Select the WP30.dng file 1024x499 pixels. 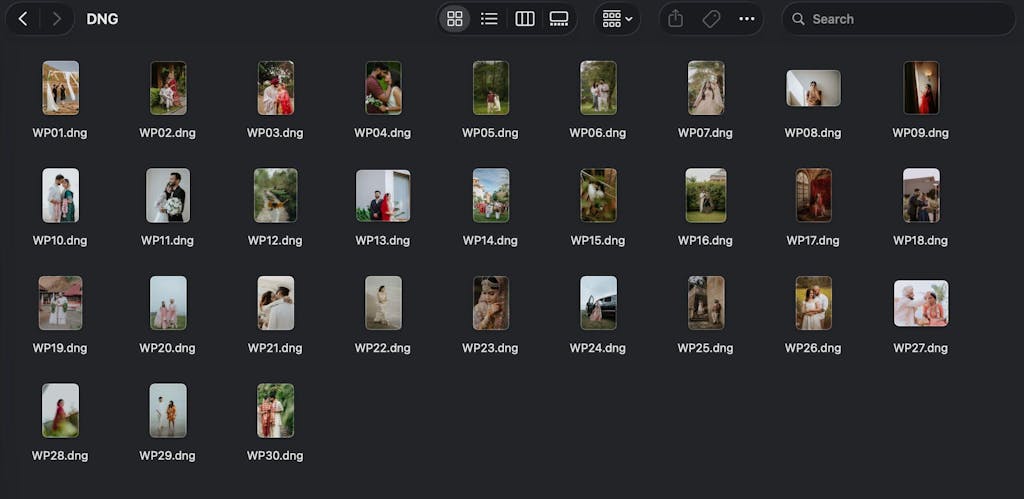click(275, 410)
